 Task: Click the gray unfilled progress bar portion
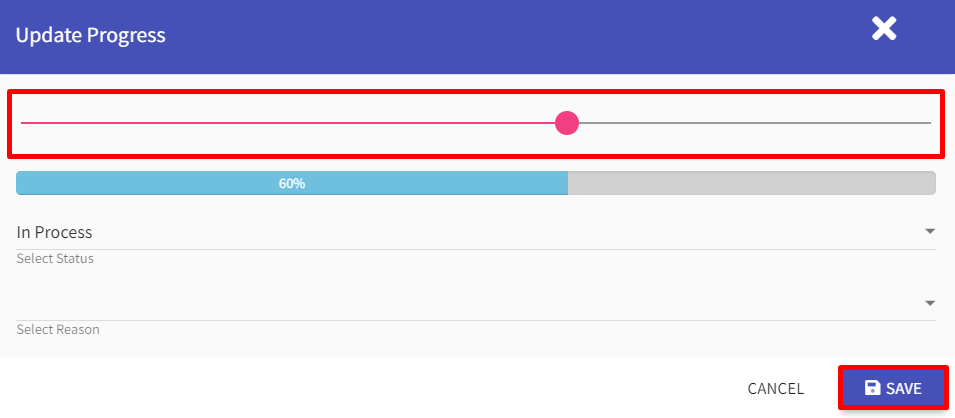752,183
